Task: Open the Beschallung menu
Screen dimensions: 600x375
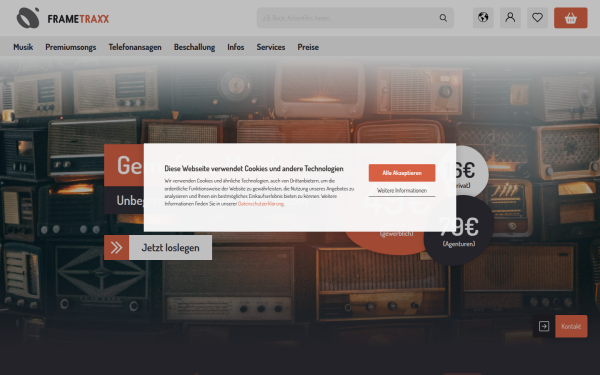Action: 194,47
